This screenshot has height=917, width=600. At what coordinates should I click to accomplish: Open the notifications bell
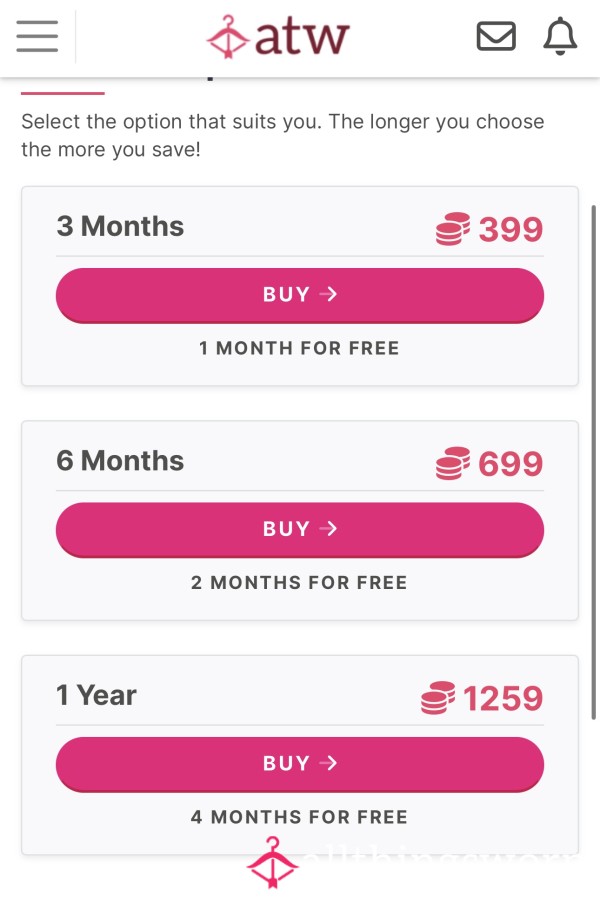tap(560, 36)
